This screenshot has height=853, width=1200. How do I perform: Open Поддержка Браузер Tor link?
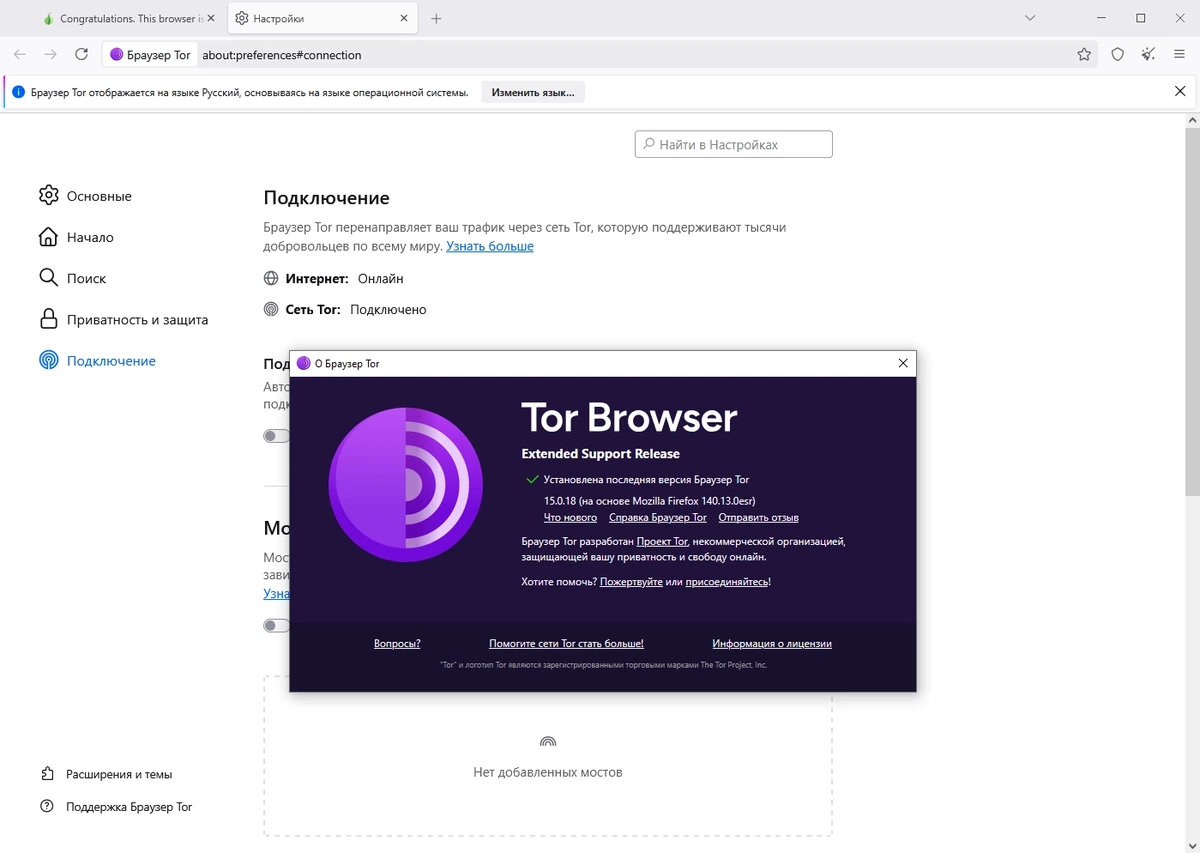pyautogui.click(x=116, y=806)
